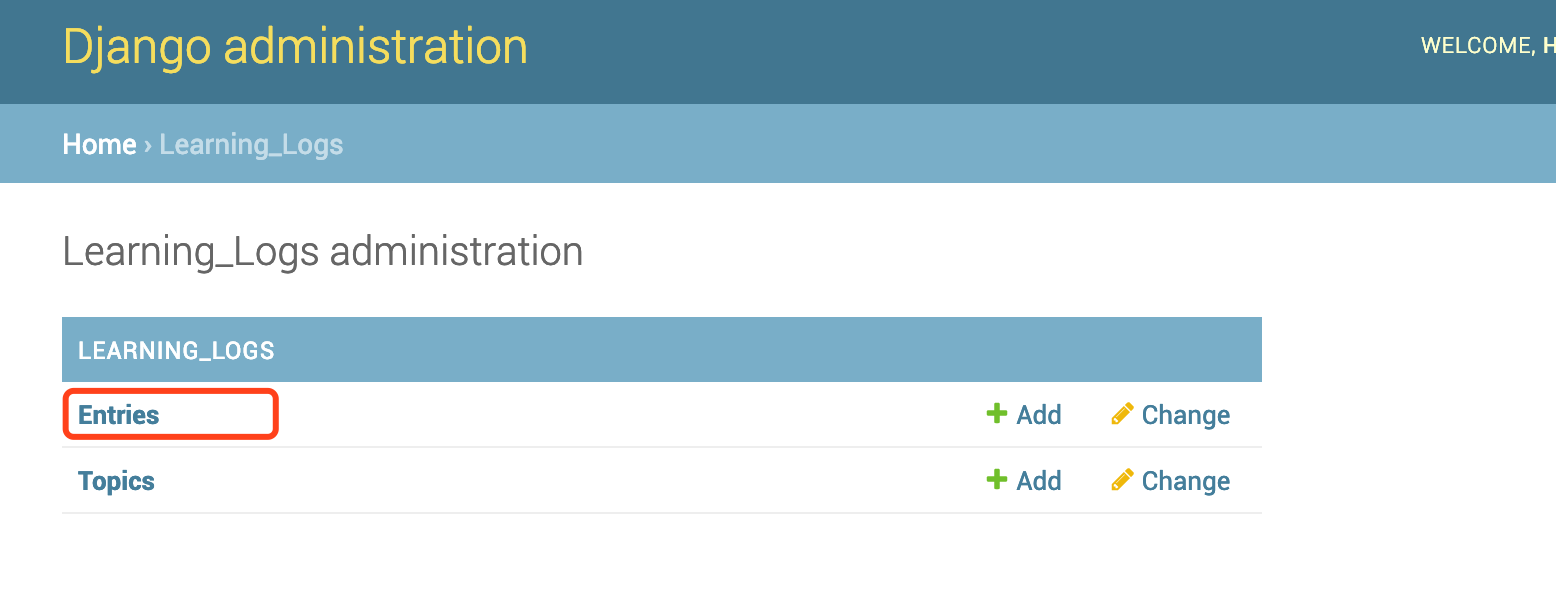The height and width of the screenshot is (592, 1556).
Task: Open the LEARNING_LOGS module header link
Action: coord(176,351)
